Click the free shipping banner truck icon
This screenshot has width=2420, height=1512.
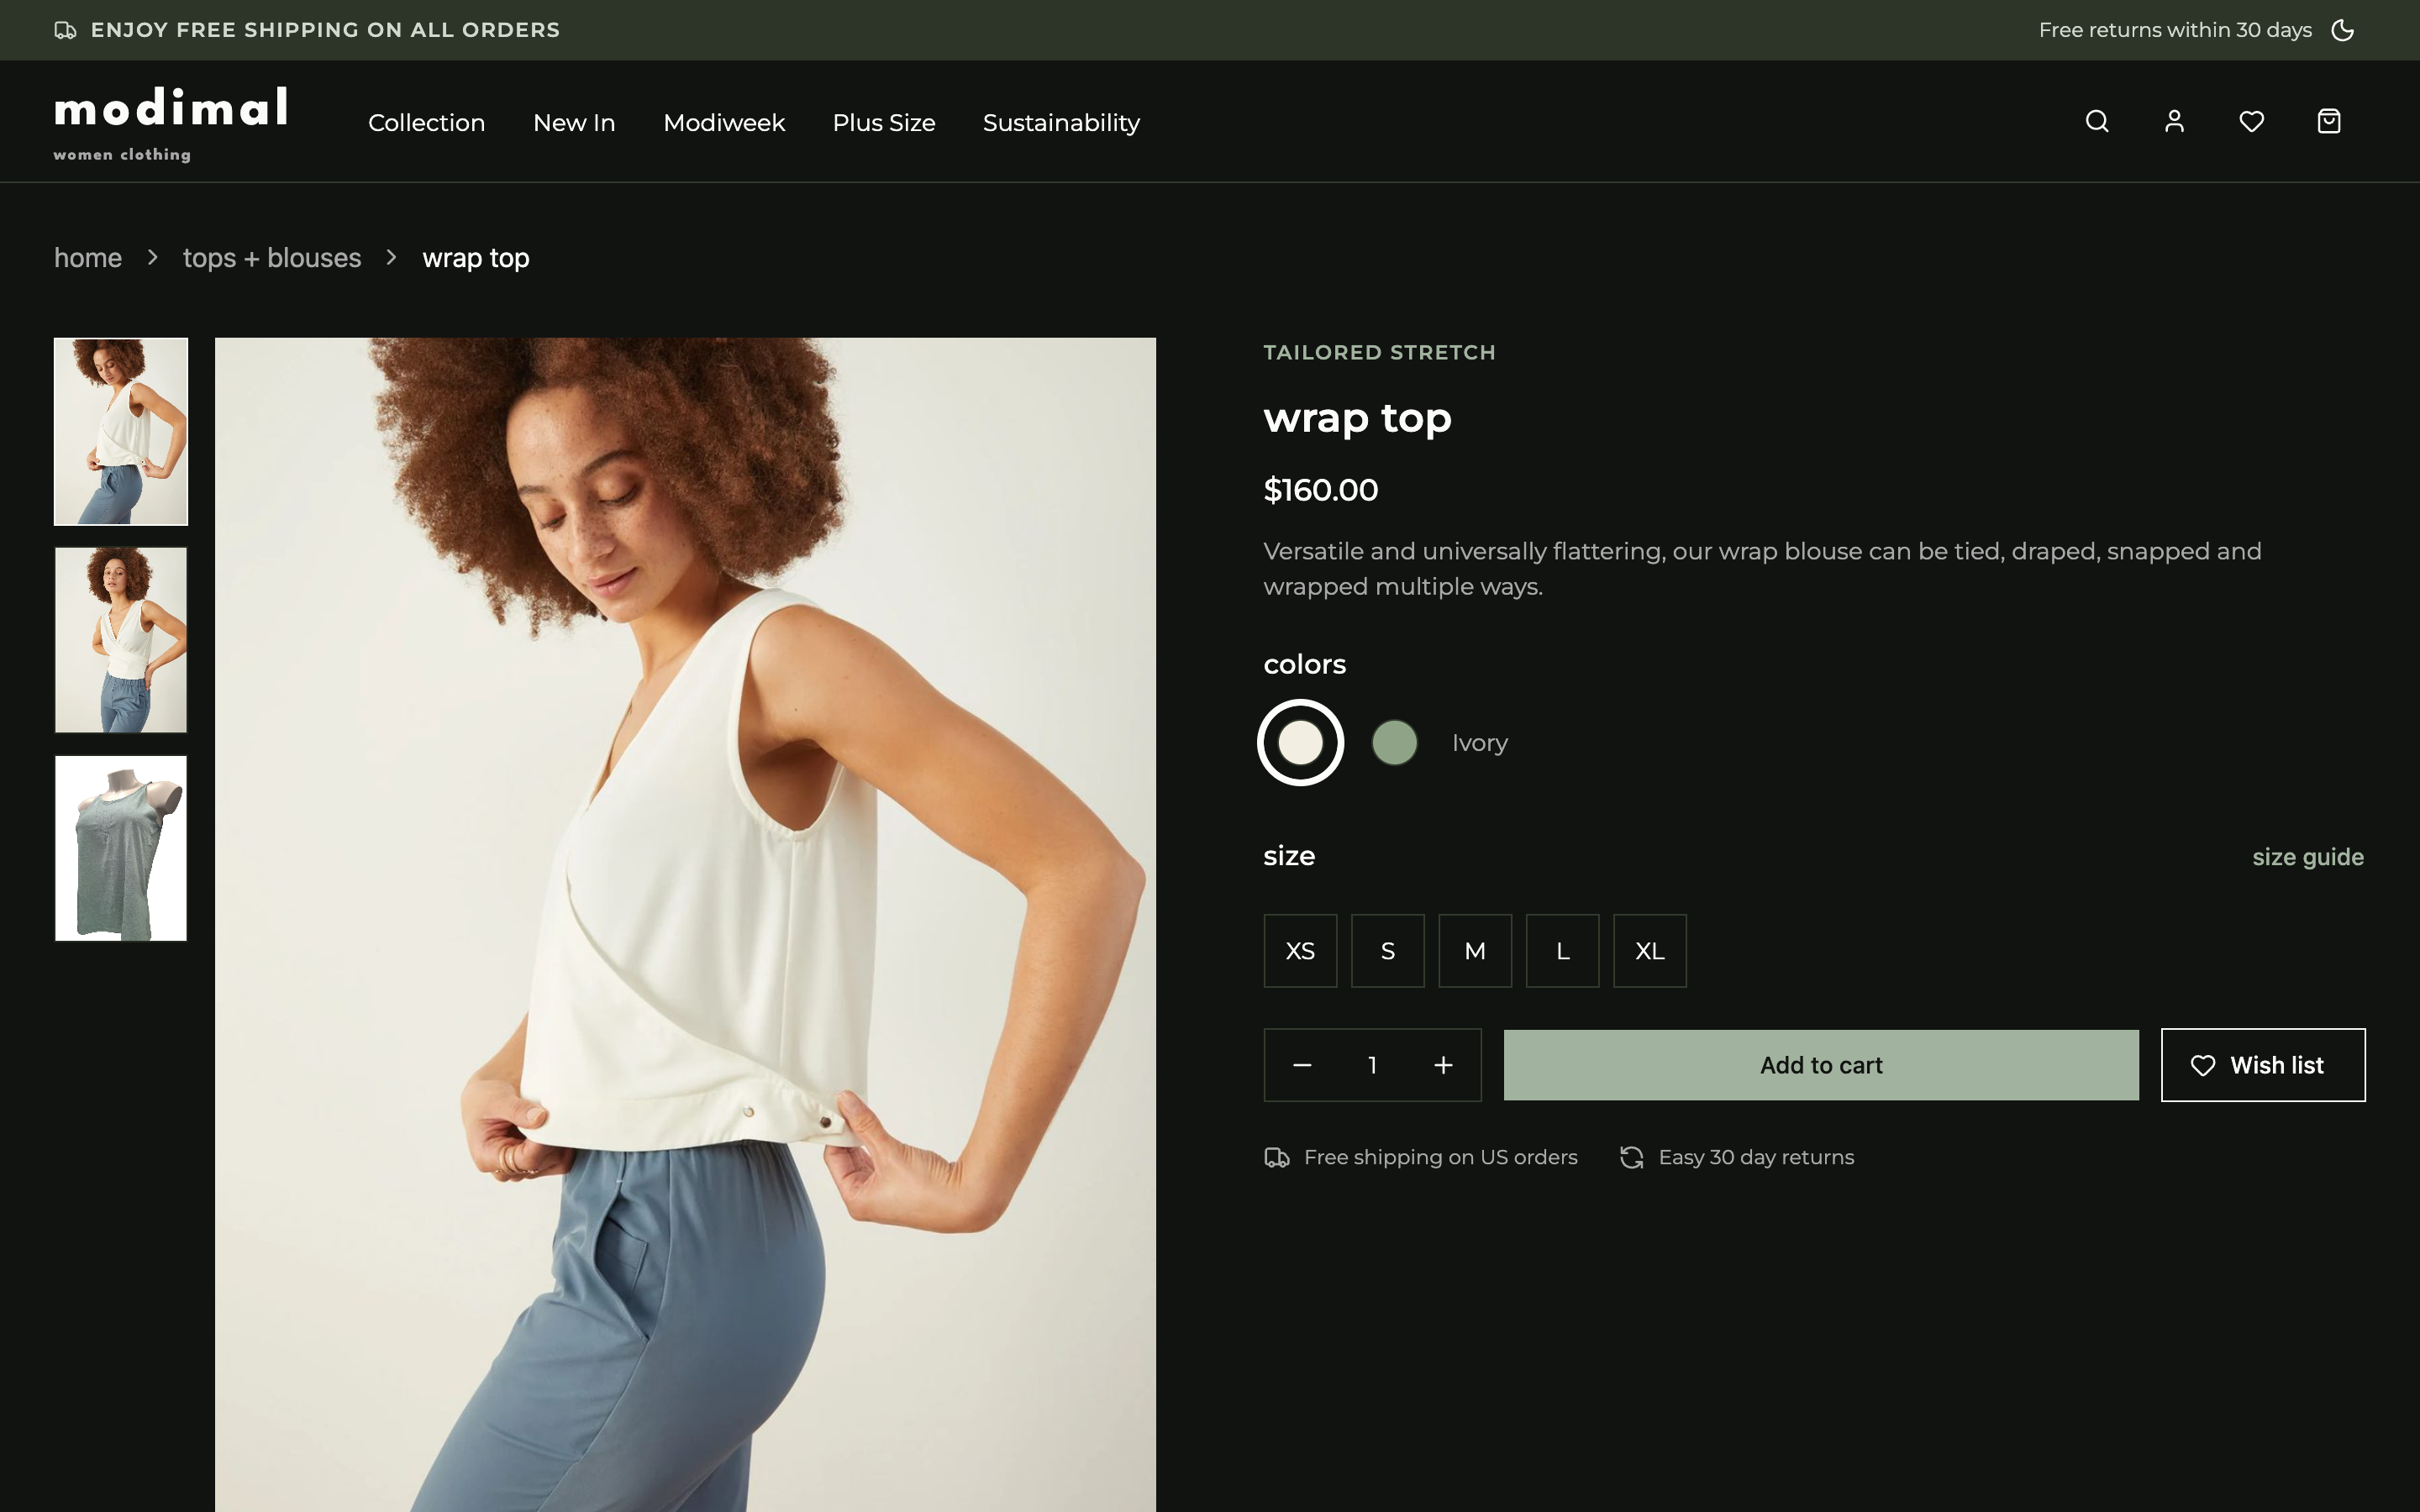tap(65, 30)
